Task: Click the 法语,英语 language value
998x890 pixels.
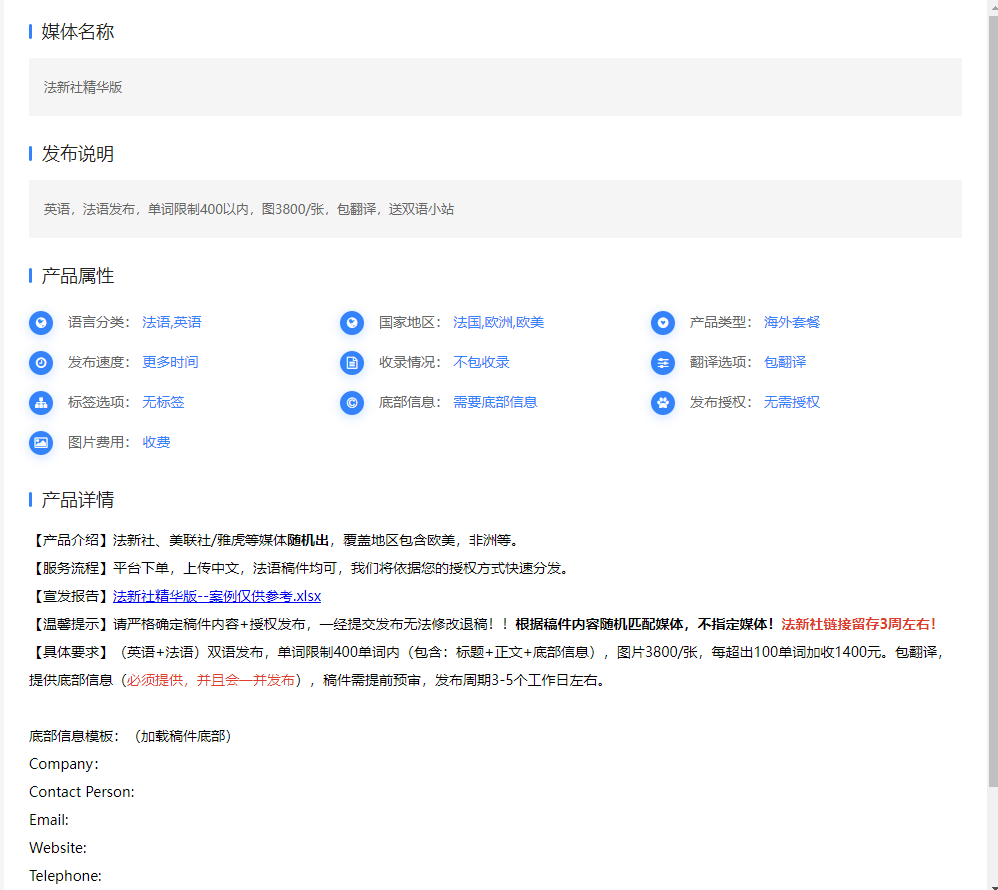Action: (x=171, y=322)
